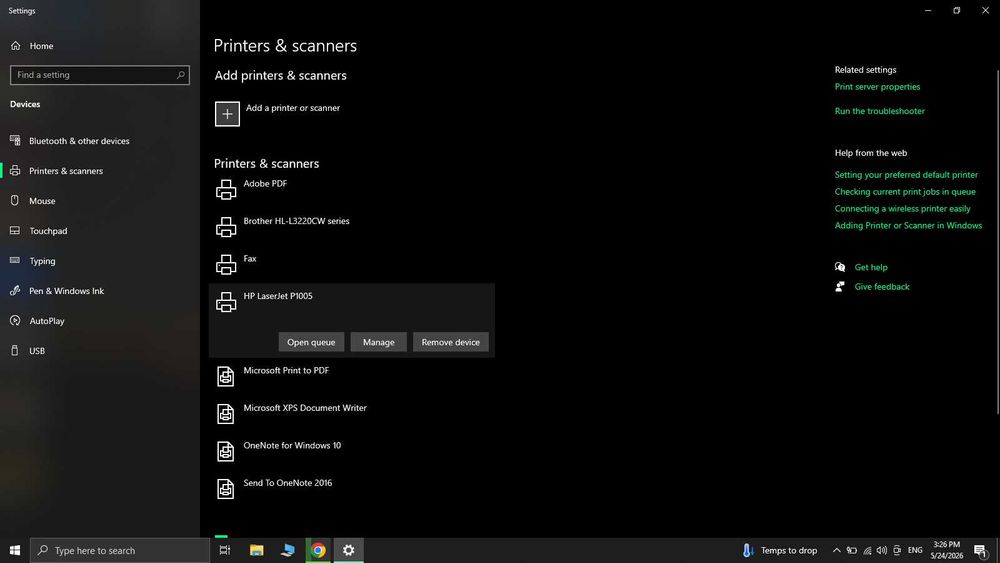Select the Adobe PDF printer icon
This screenshot has height=563, width=1000.
(226, 189)
